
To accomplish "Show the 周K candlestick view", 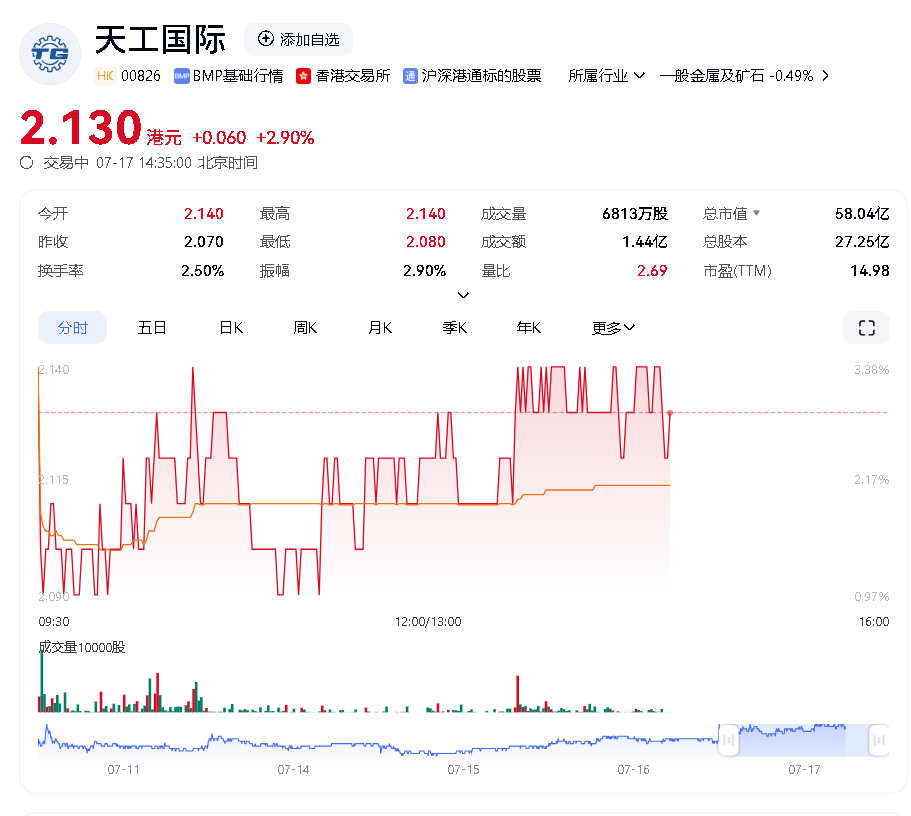I will [305, 328].
